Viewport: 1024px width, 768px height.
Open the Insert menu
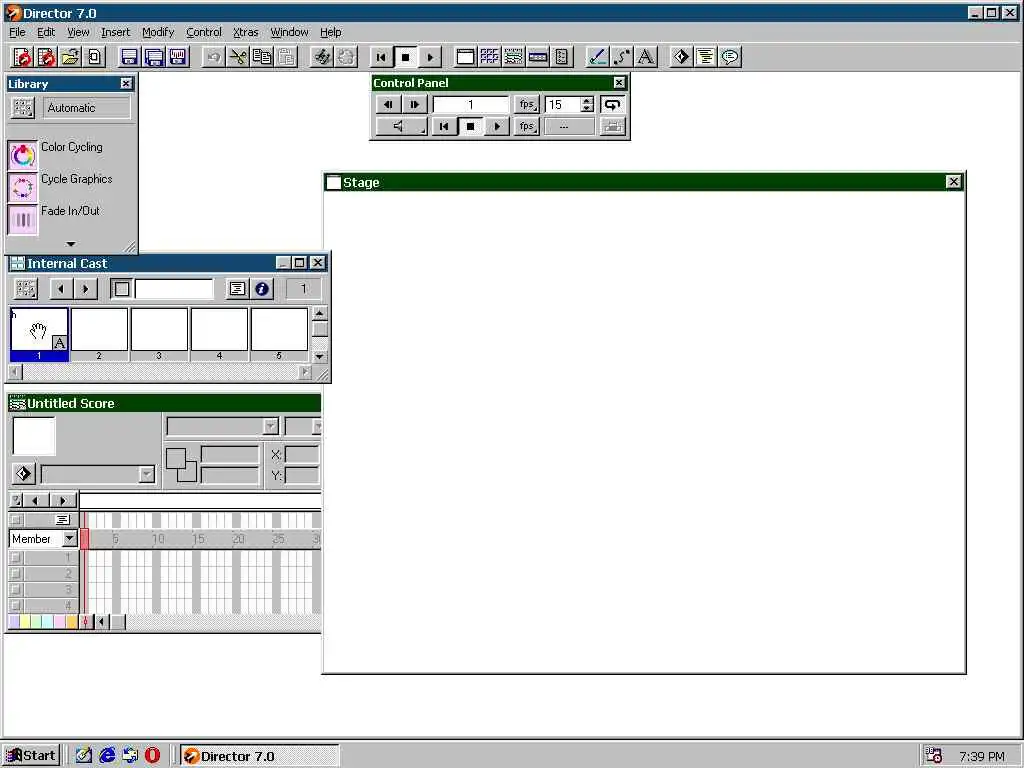115,32
